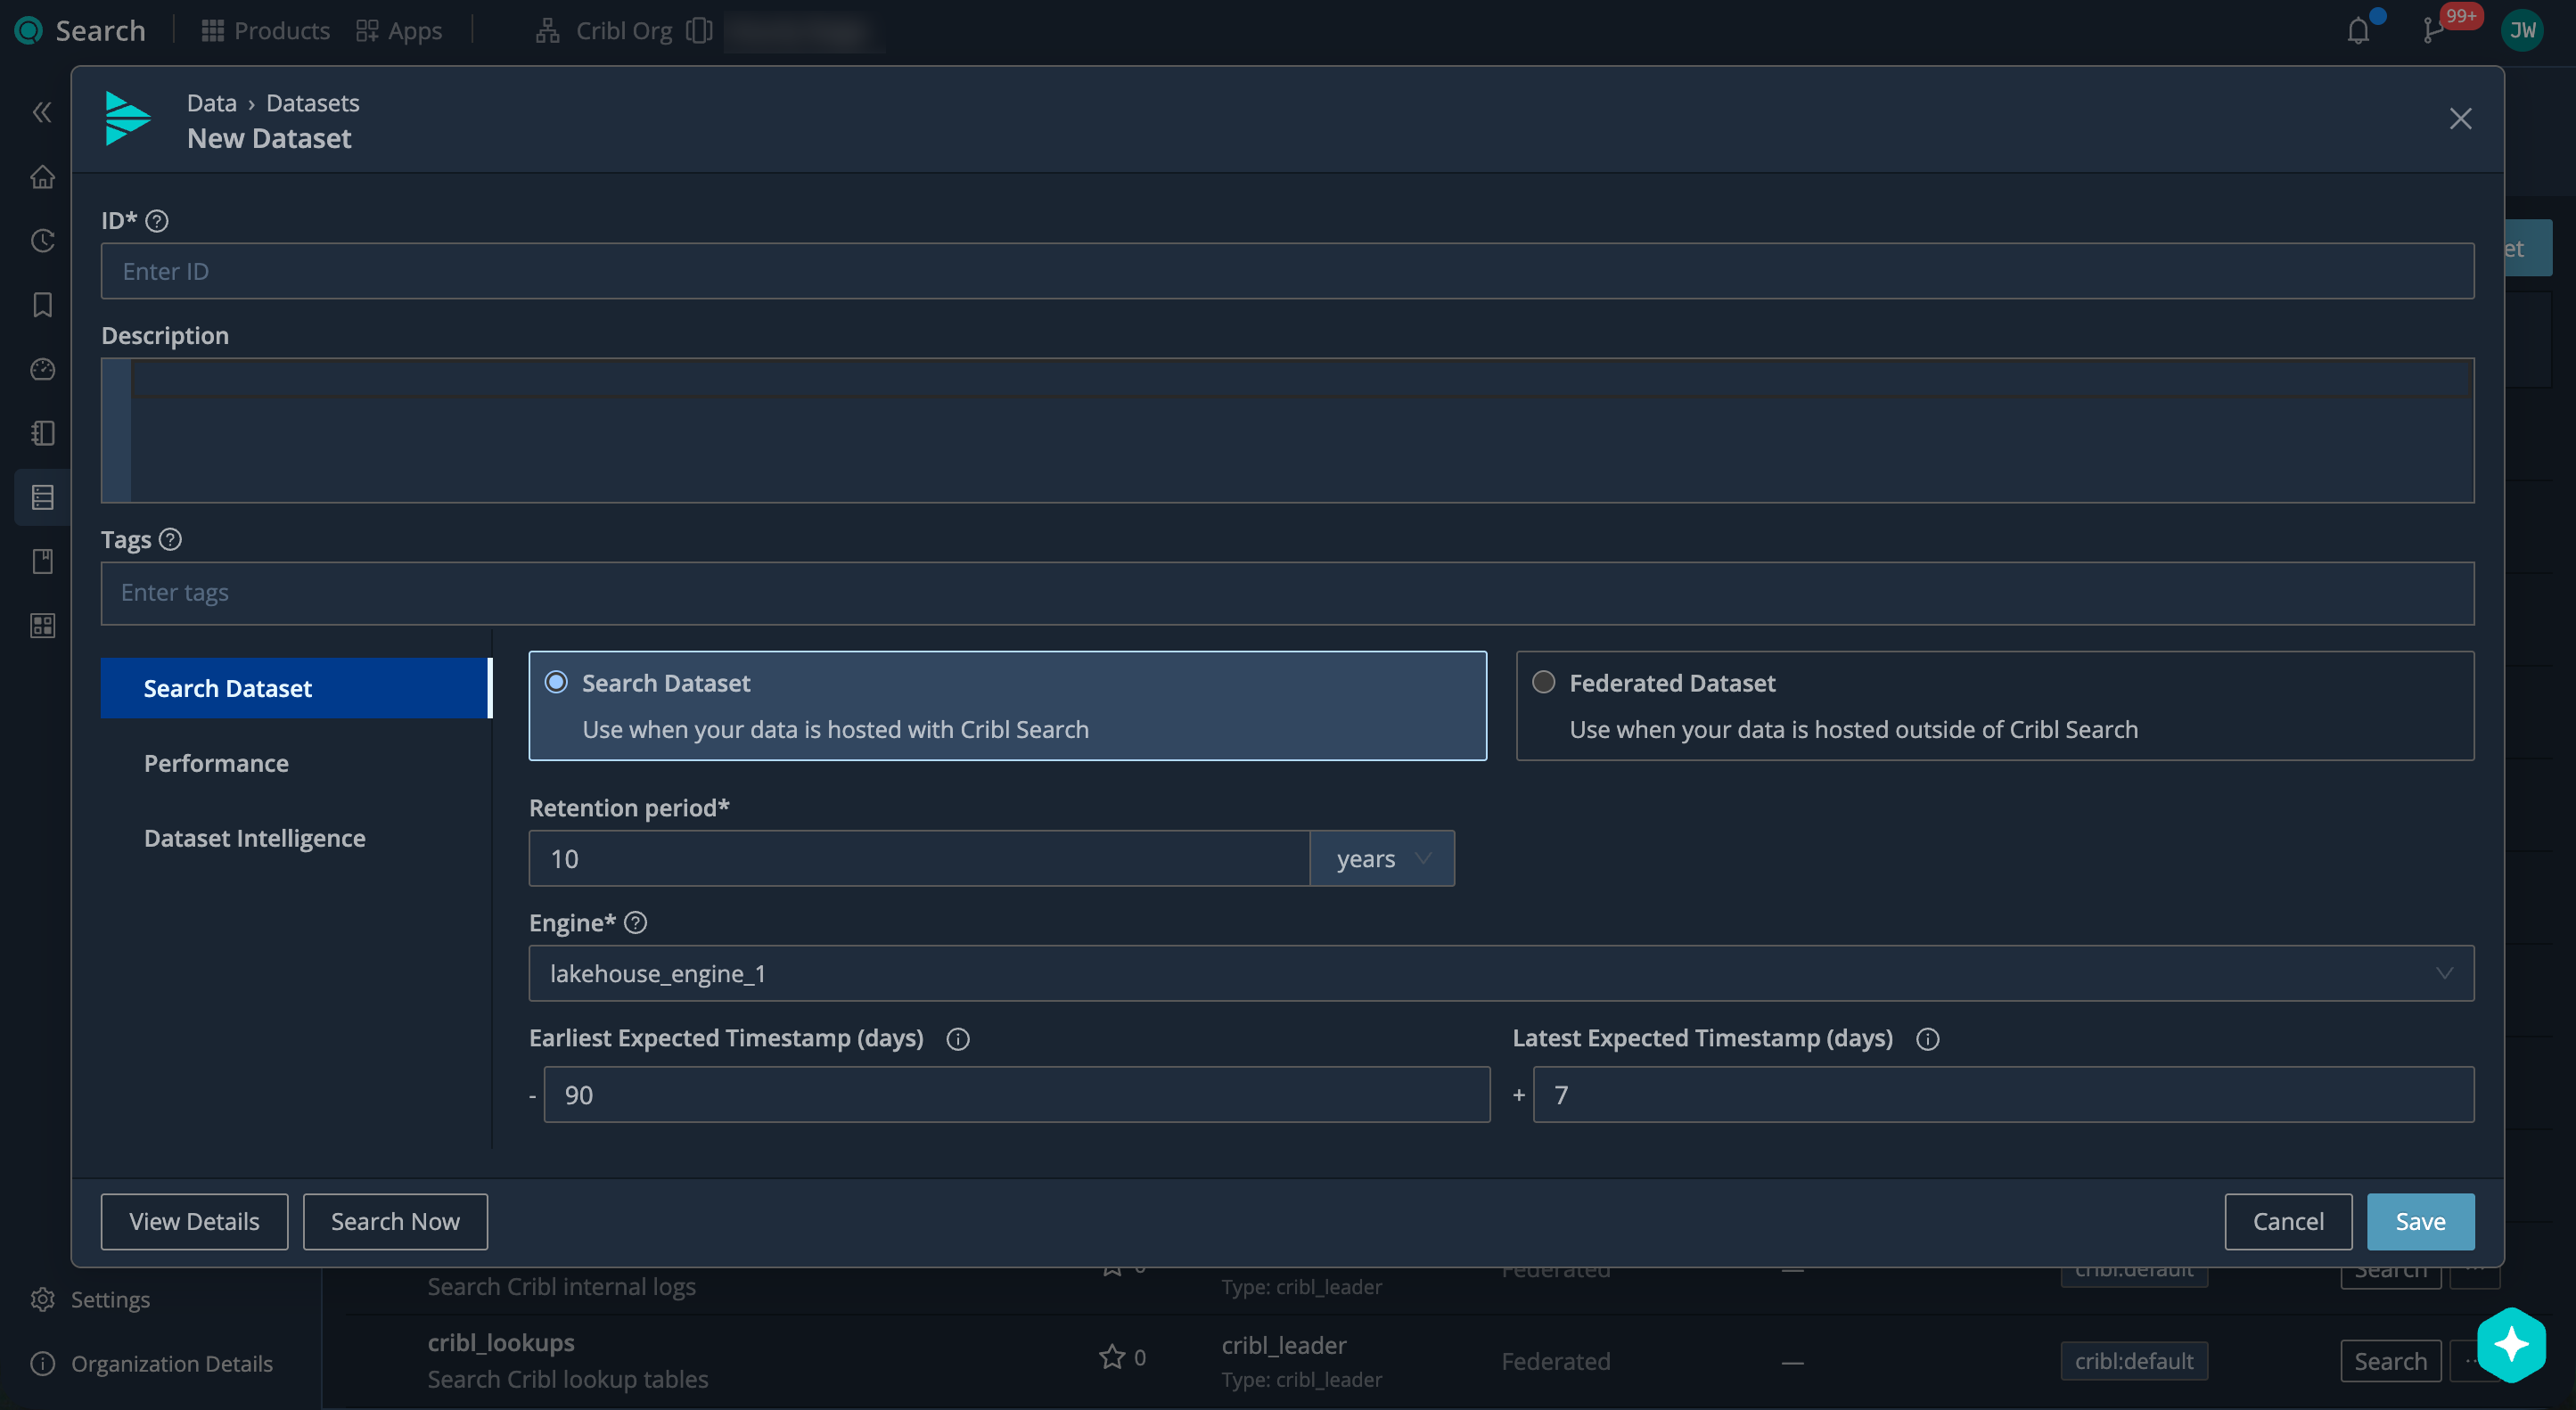Viewport: 2576px width, 1410px height.
Task: Focus the Enter tags input field
Action: tap(1287, 594)
